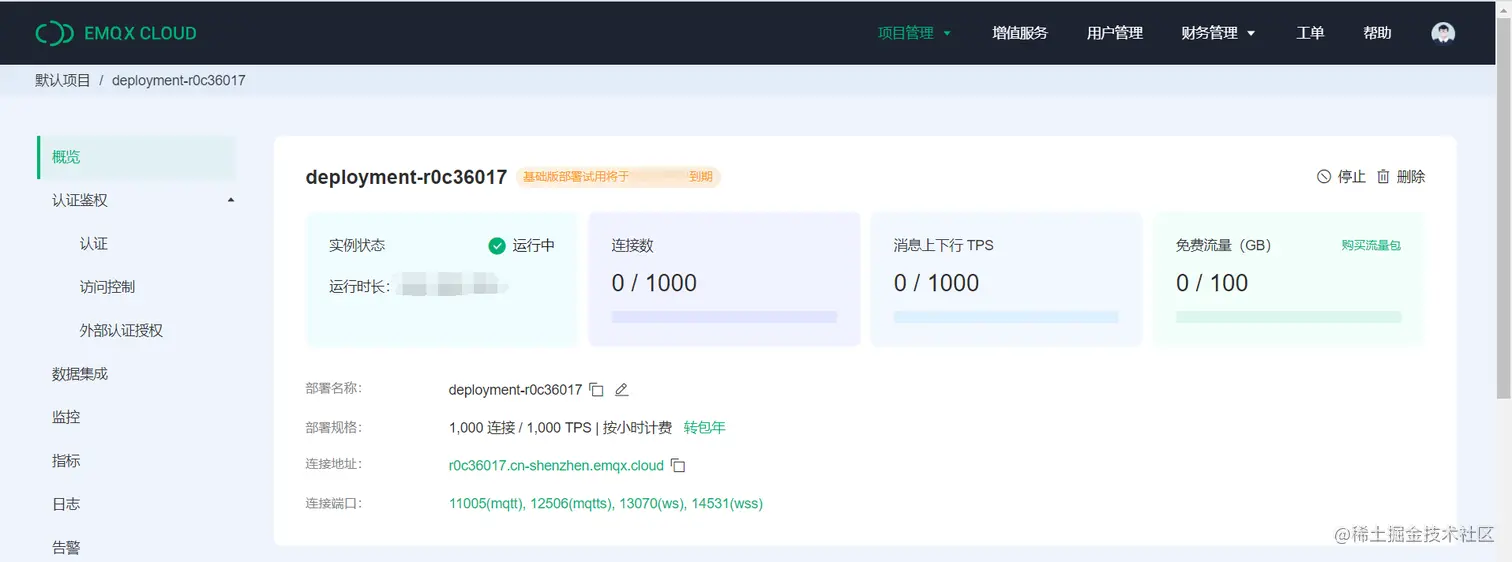Select 概览 in the sidebar
The height and width of the screenshot is (562, 1512).
click(x=137, y=157)
